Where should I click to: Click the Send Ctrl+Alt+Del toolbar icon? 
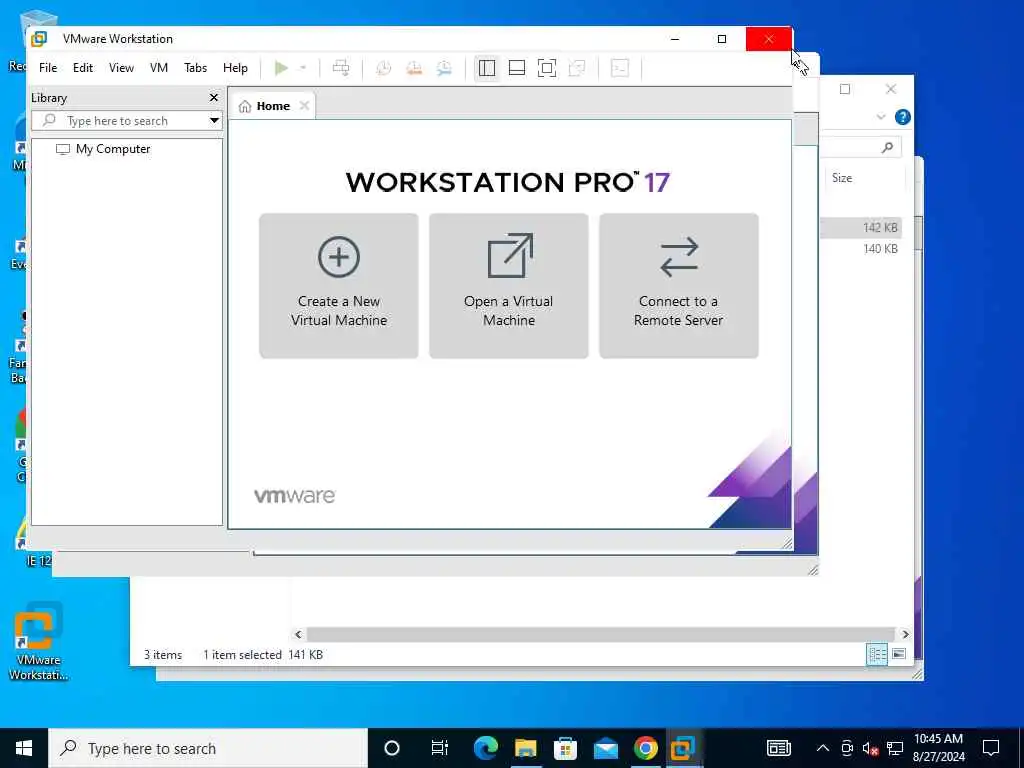coord(341,68)
